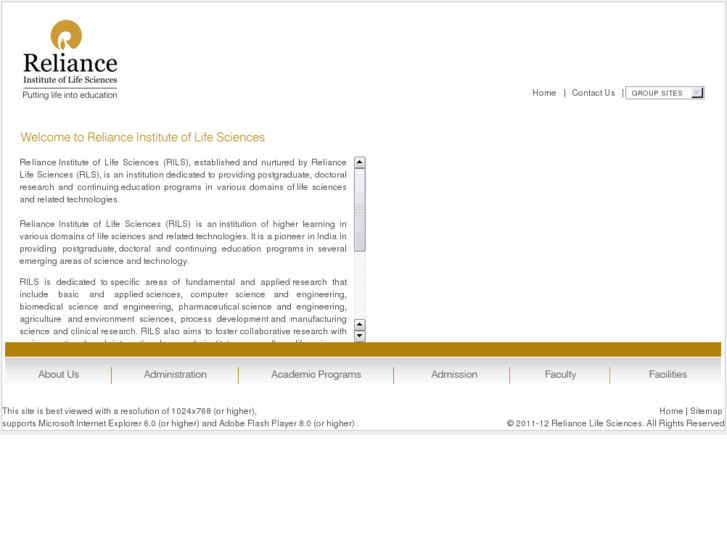The height and width of the screenshot is (545, 727).
Task: Open the About Us menu
Action: 58,374
